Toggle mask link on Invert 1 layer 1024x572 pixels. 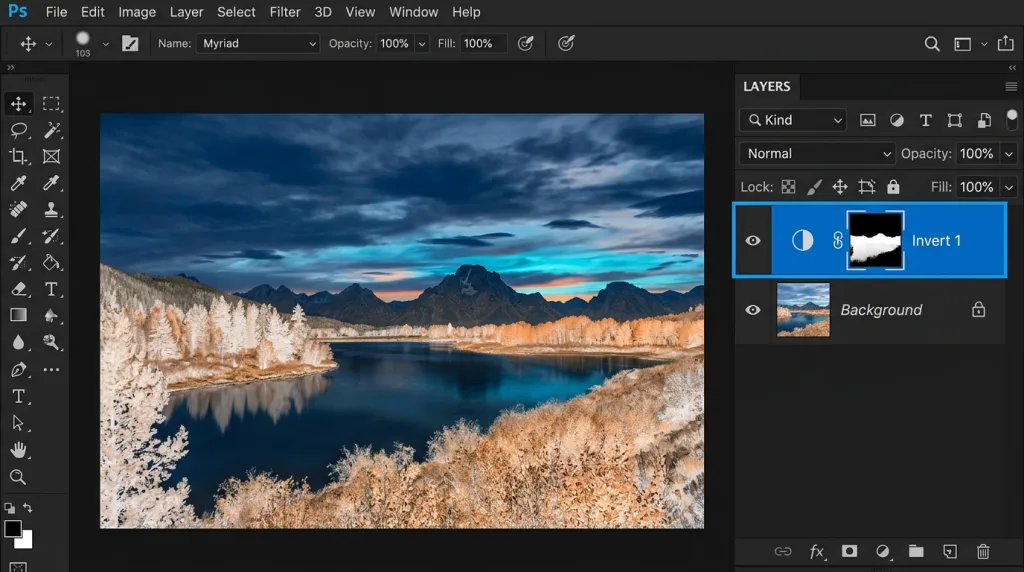838,240
